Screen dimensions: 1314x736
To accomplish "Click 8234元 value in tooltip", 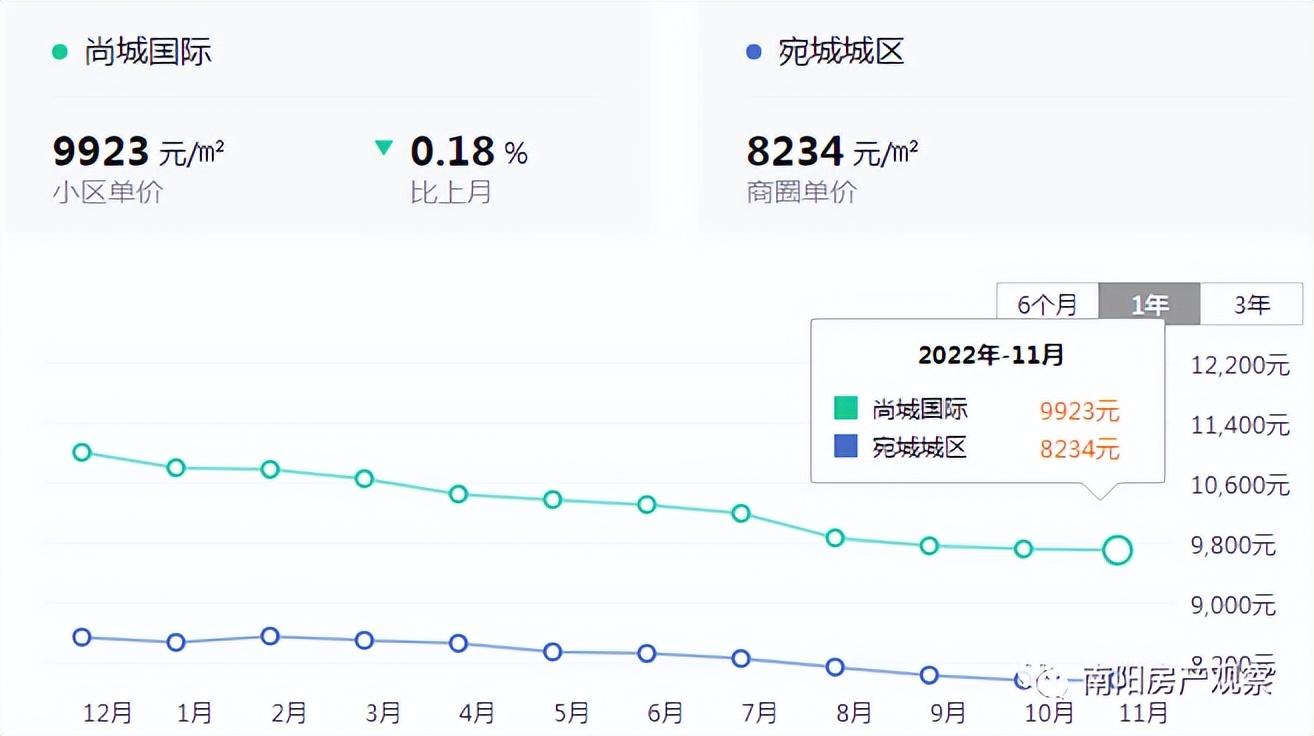I will point(1080,449).
